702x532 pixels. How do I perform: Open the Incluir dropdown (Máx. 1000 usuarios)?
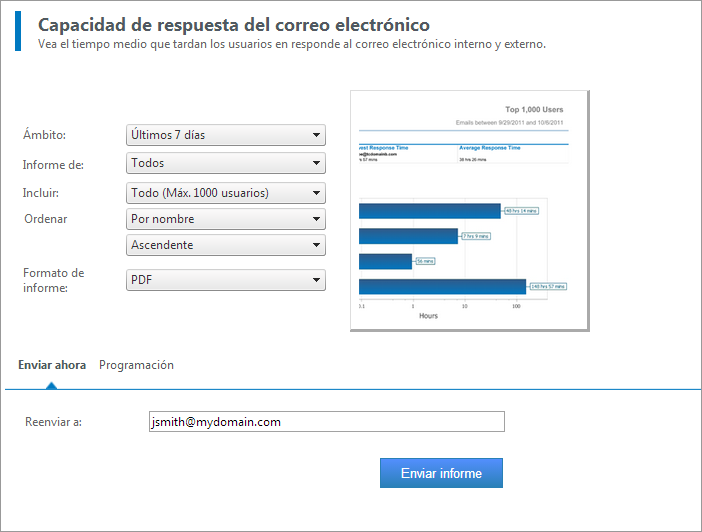click(226, 192)
